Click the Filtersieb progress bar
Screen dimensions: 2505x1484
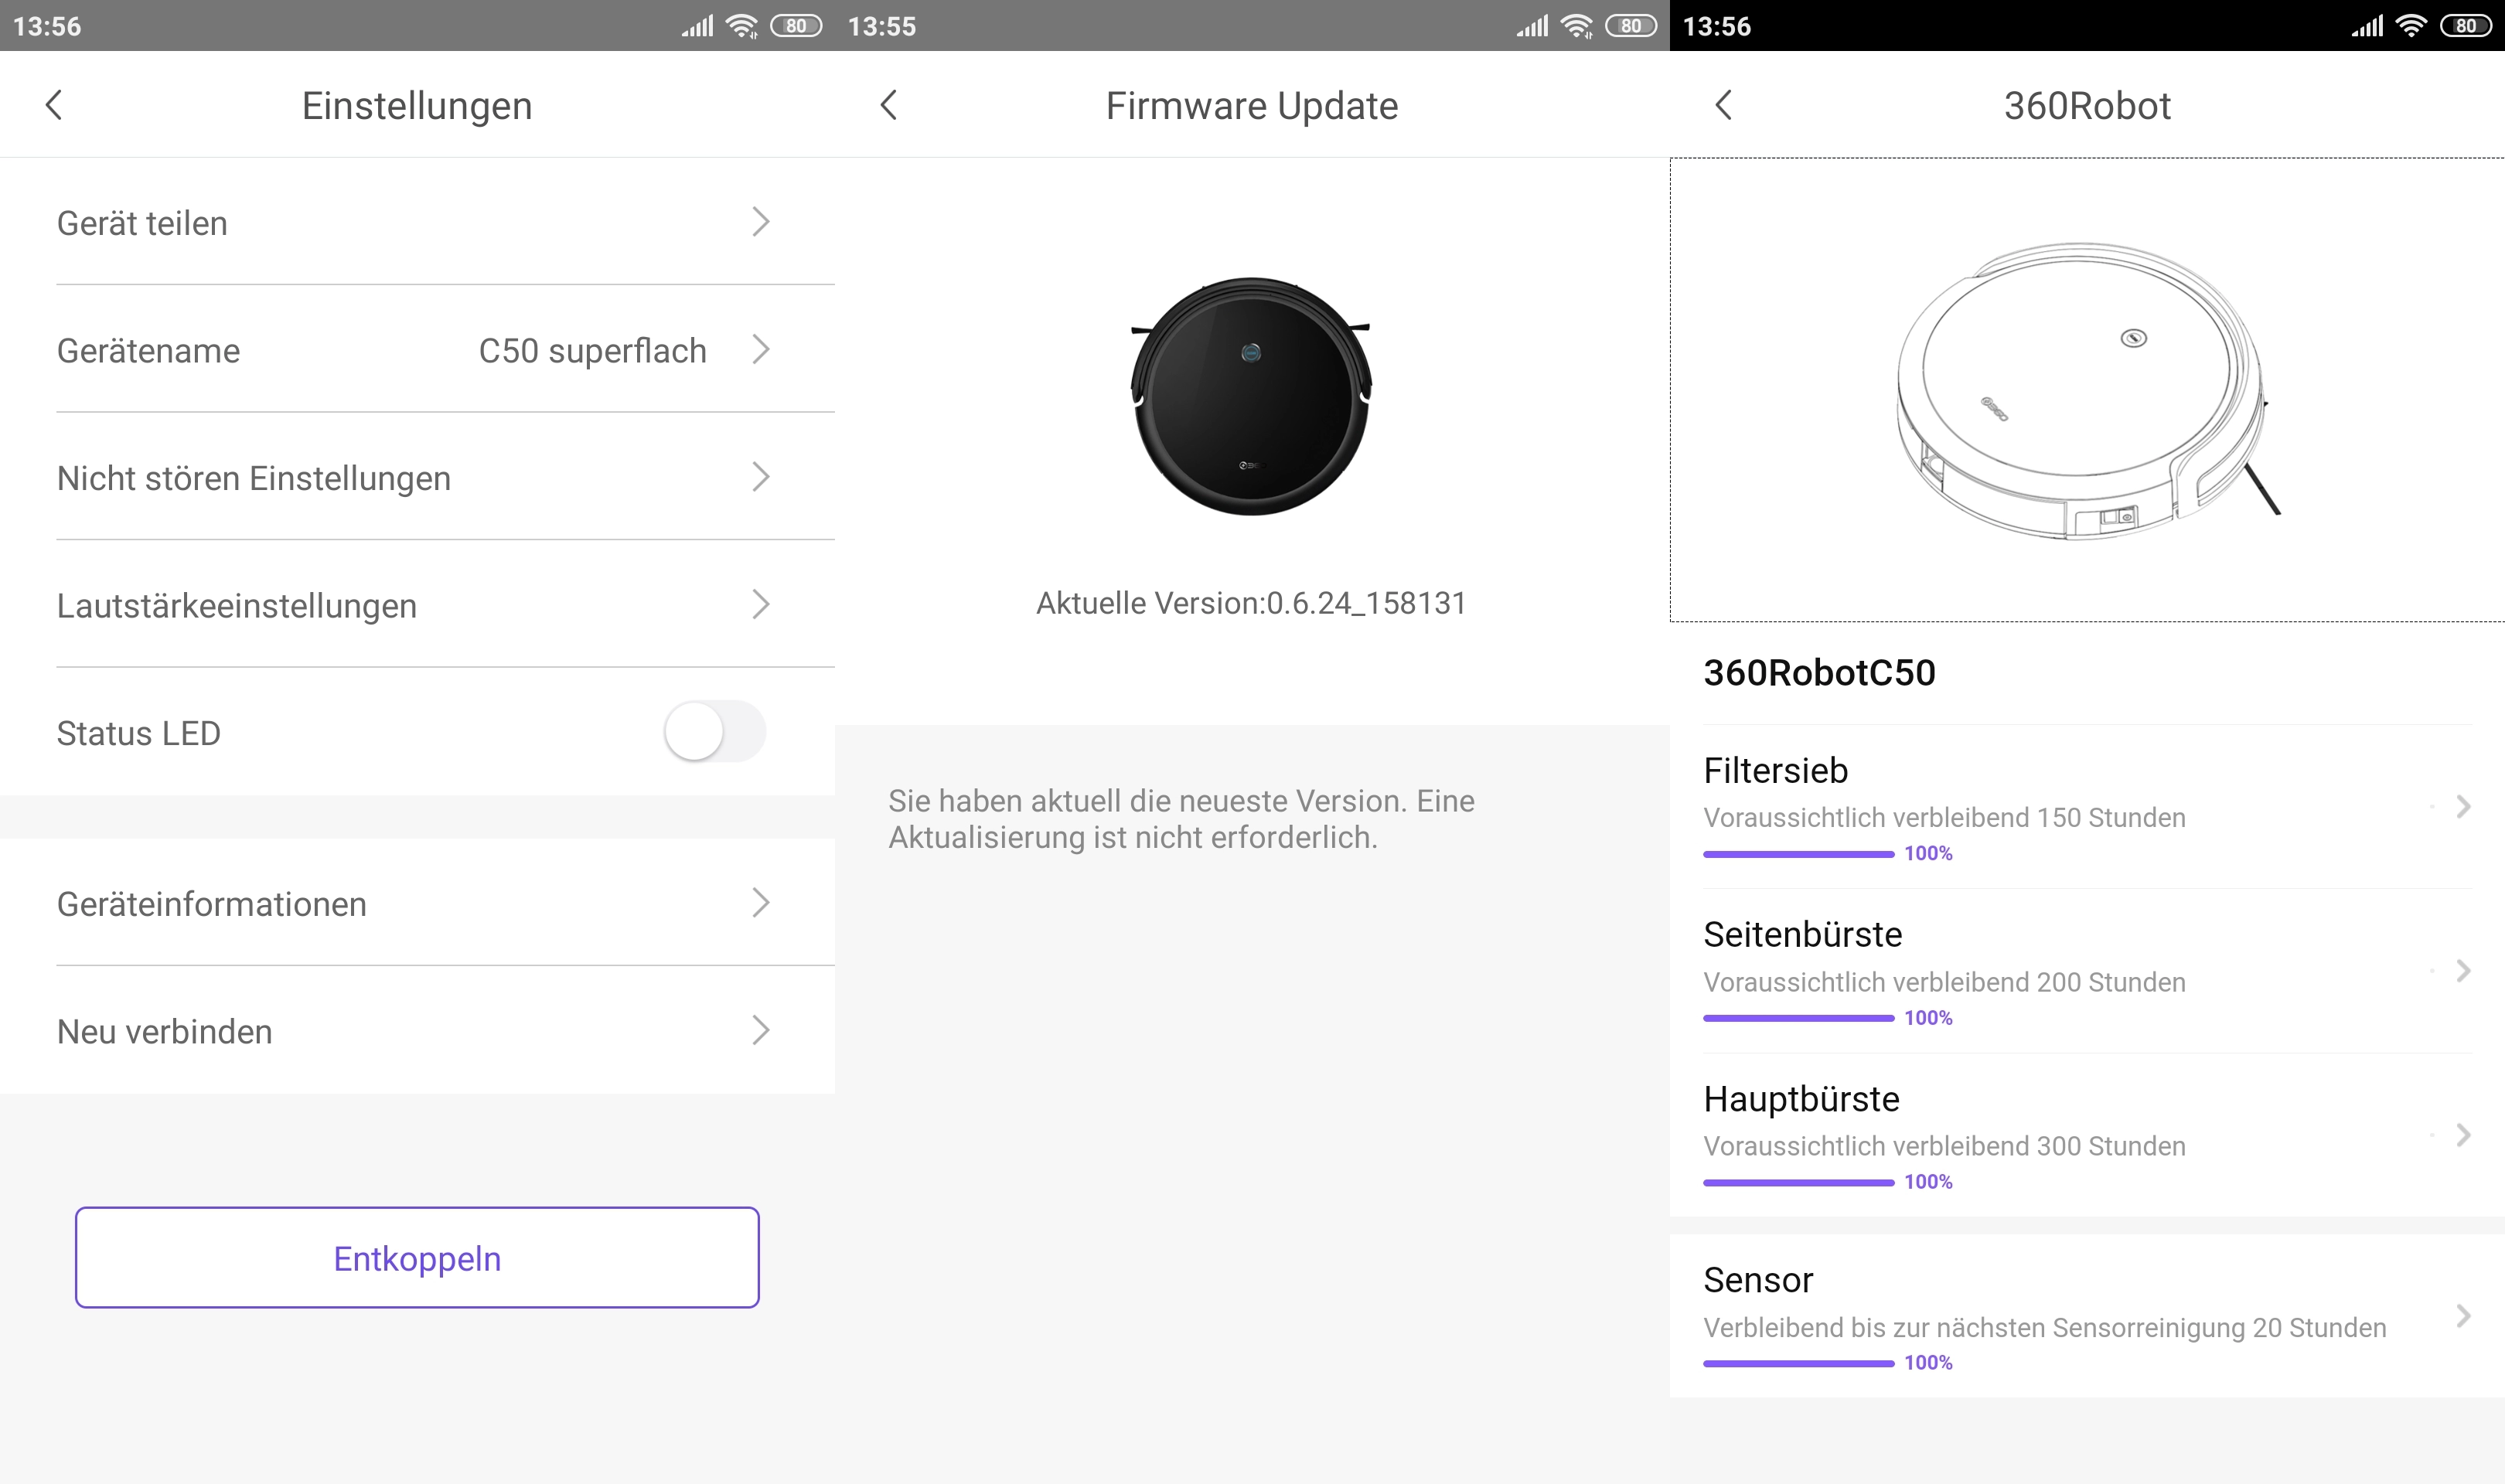point(1798,854)
